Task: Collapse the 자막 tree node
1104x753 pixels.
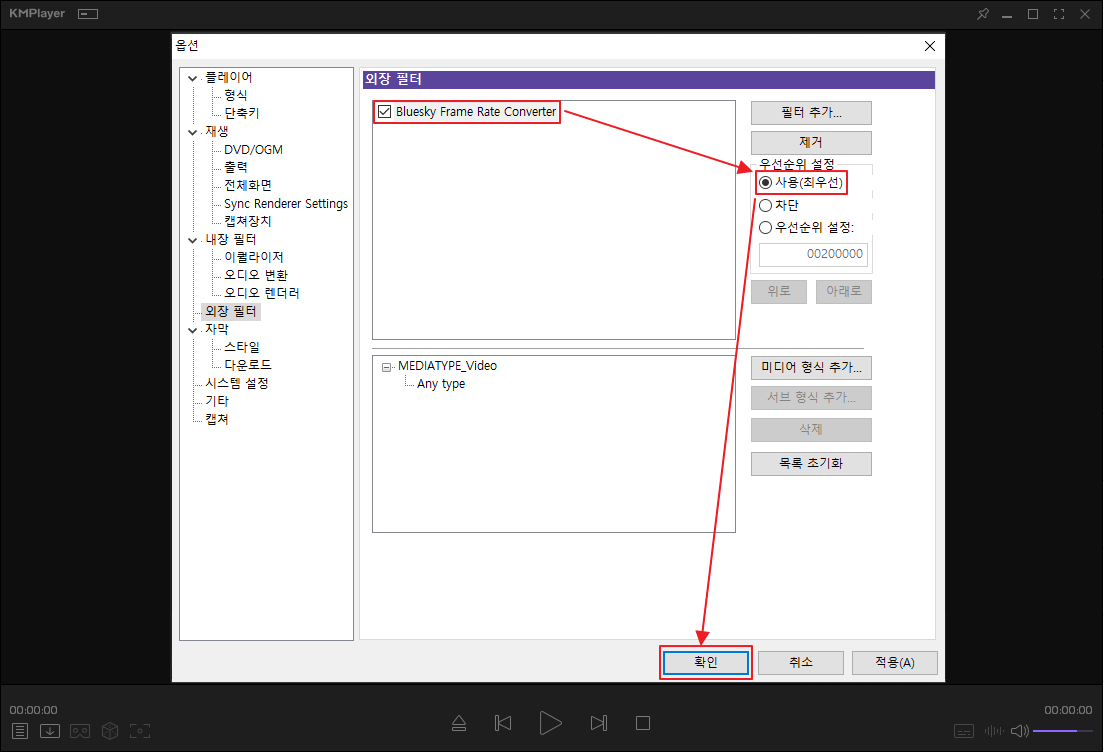Action: (x=192, y=330)
